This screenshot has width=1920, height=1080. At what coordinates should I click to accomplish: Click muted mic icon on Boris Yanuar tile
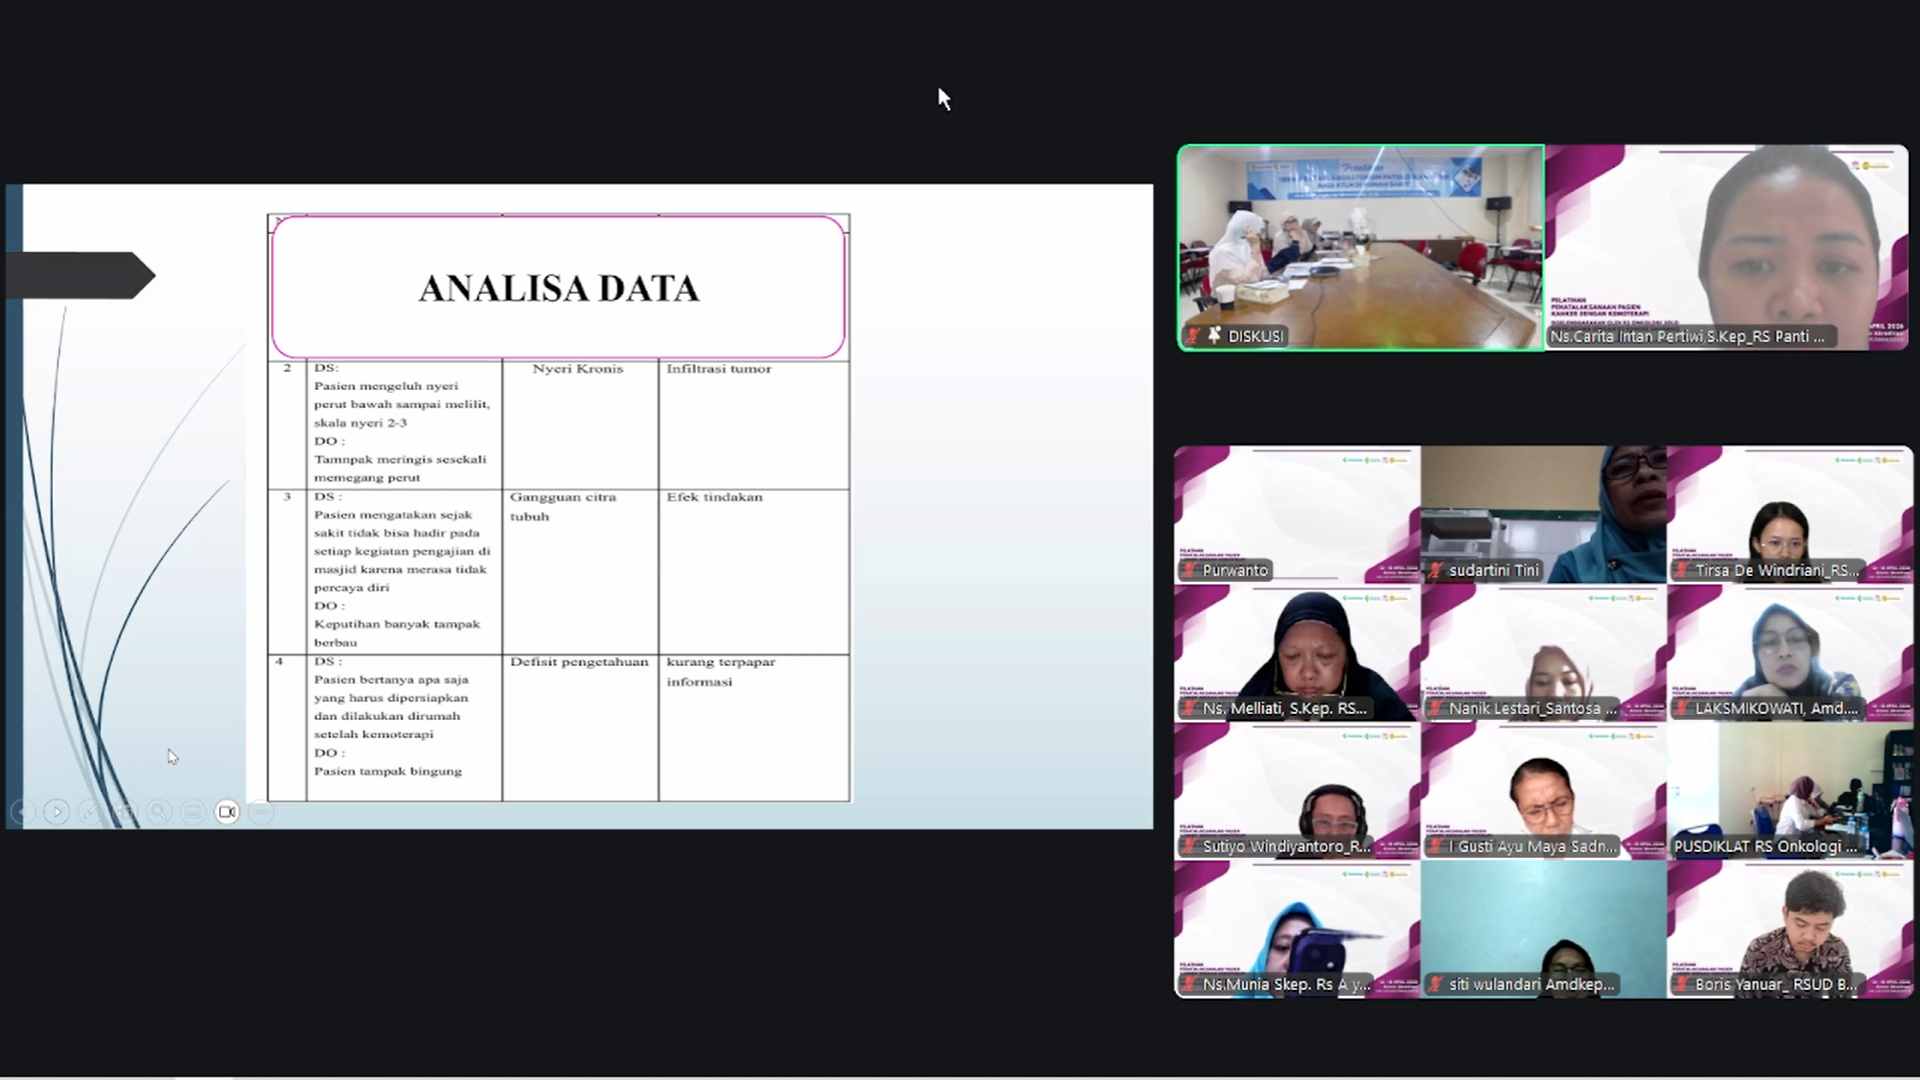(x=1683, y=984)
